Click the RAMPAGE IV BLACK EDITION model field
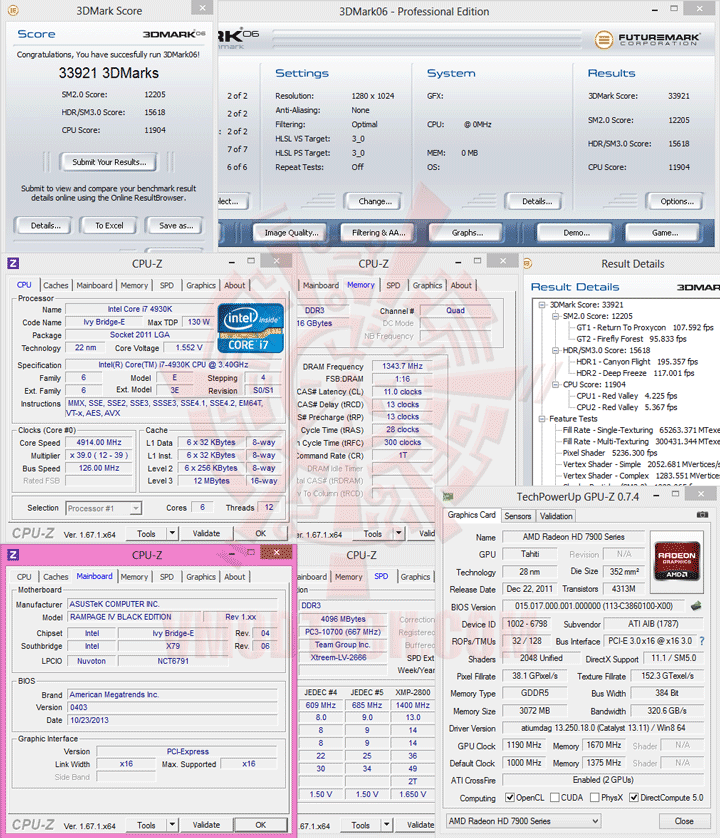 [x=134, y=617]
